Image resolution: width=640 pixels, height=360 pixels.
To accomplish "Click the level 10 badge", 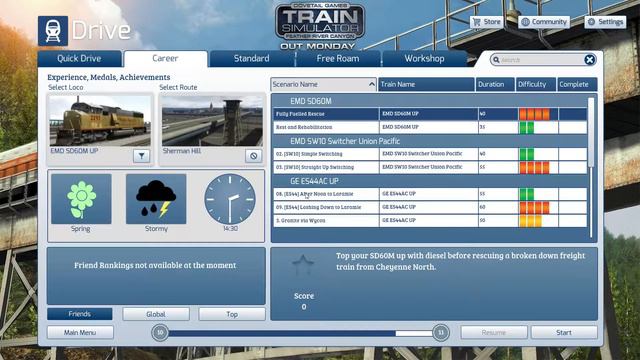I will (x=160, y=333).
